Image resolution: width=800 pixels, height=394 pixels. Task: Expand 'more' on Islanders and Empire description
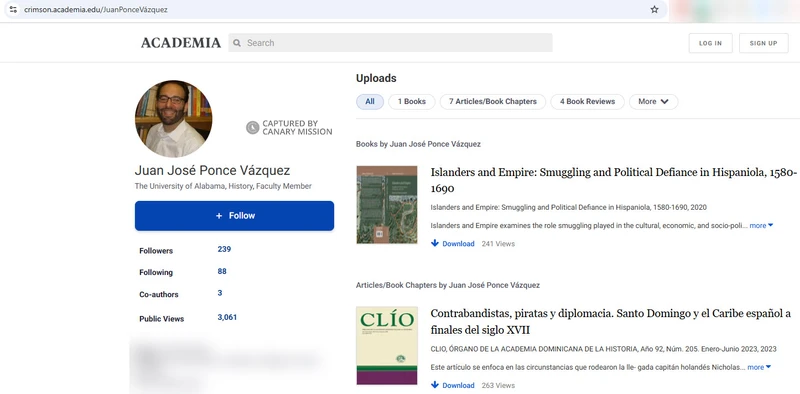point(761,226)
